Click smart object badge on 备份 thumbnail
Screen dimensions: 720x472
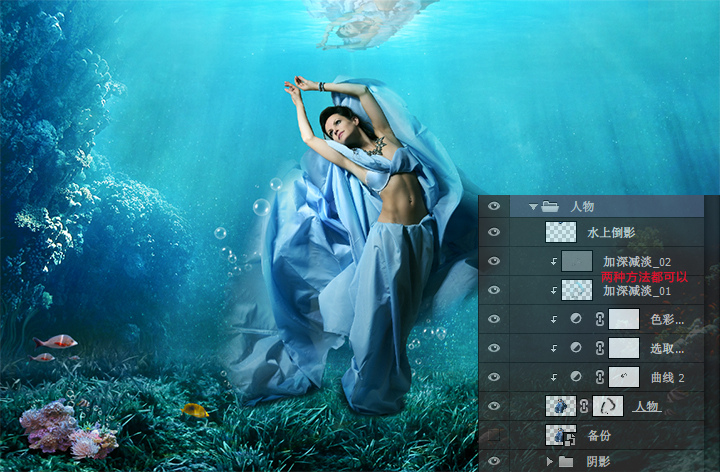pyautogui.click(x=570, y=440)
